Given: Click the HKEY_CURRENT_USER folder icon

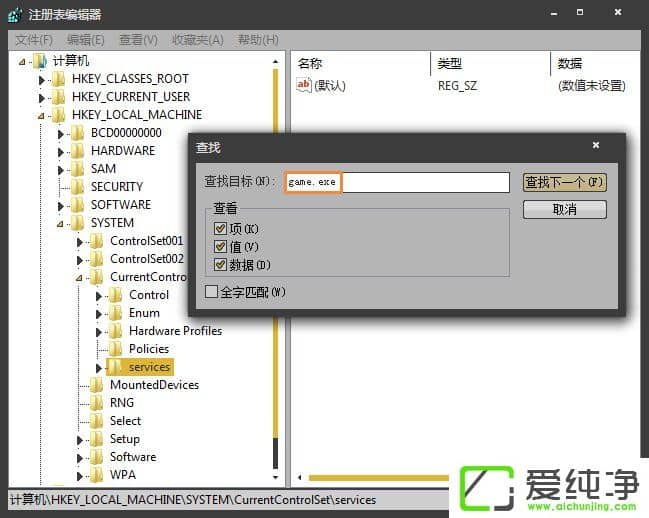Looking at the screenshot, I should click(x=59, y=97).
